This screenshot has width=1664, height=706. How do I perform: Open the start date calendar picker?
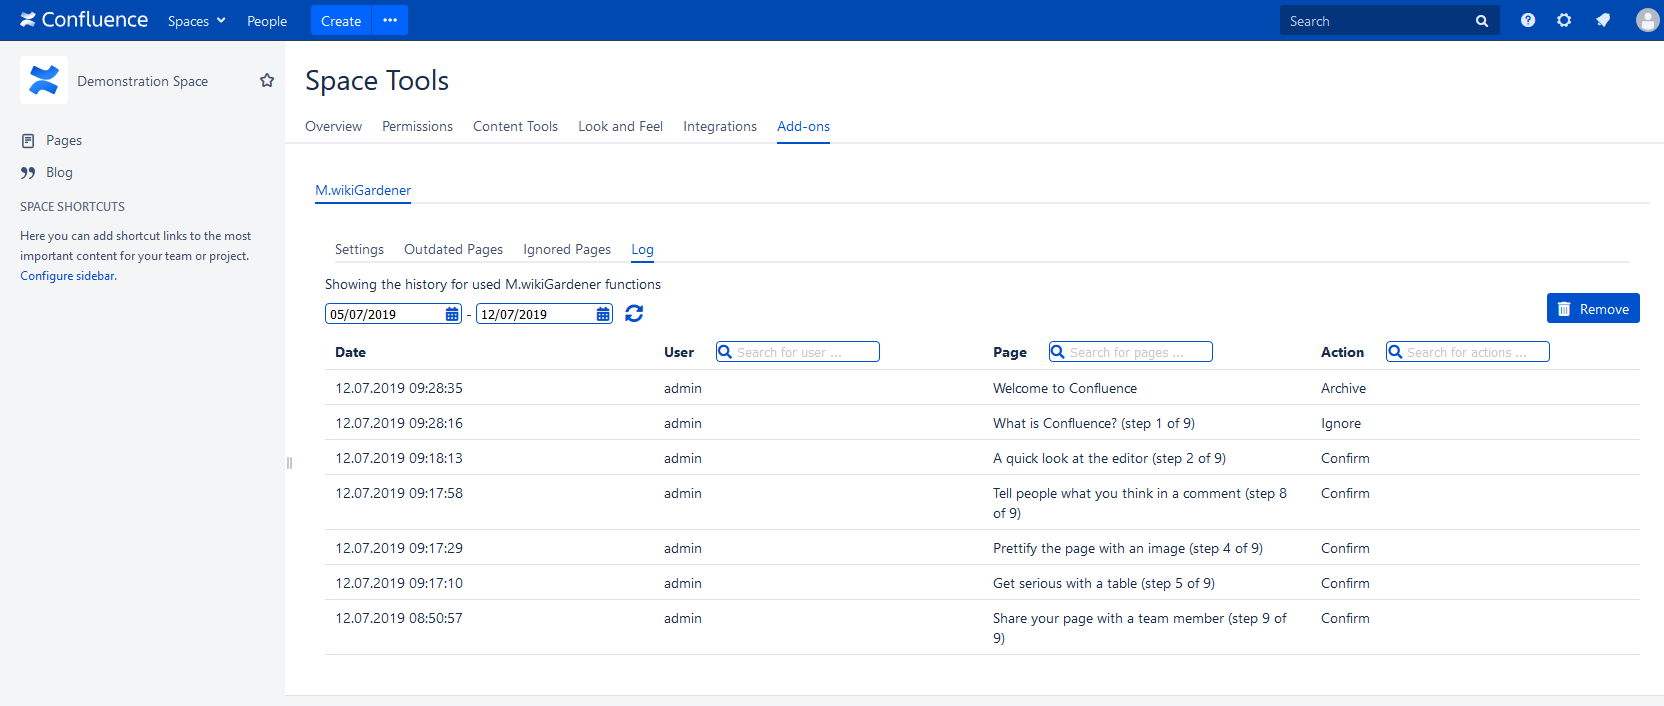(452, 314)
